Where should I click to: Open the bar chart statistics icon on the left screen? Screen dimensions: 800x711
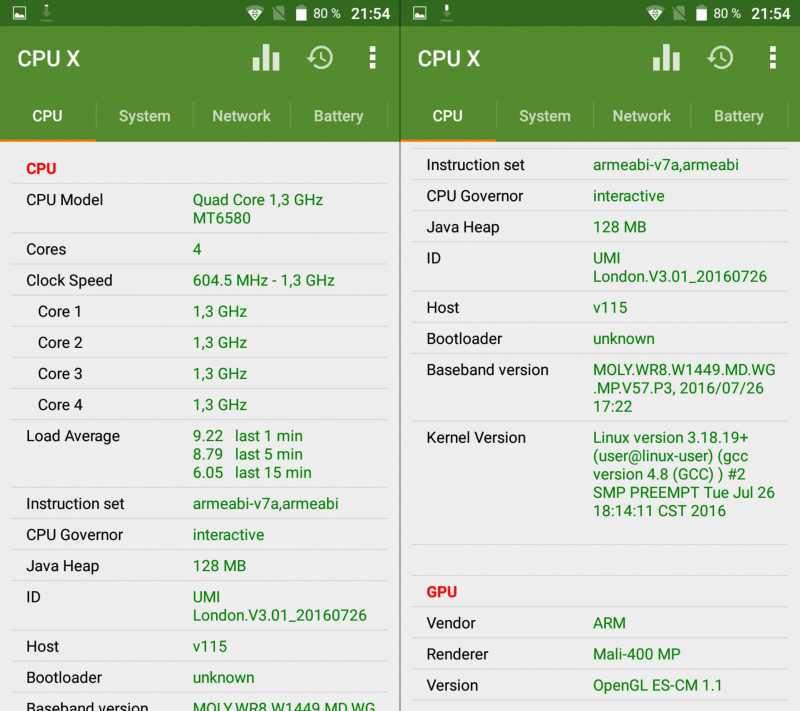pyautogui.click(x=266, y=58)
